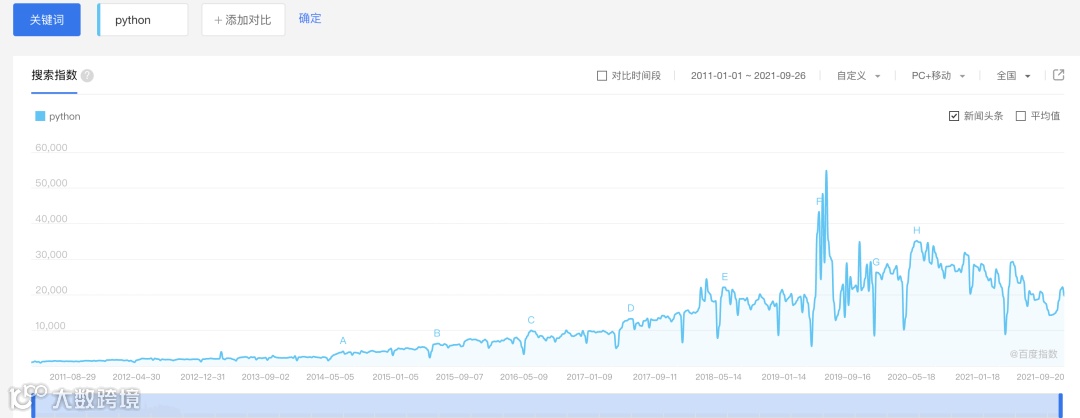Click the 10,000 y-axis label
Screen dimensions: 1080x418
49,326
